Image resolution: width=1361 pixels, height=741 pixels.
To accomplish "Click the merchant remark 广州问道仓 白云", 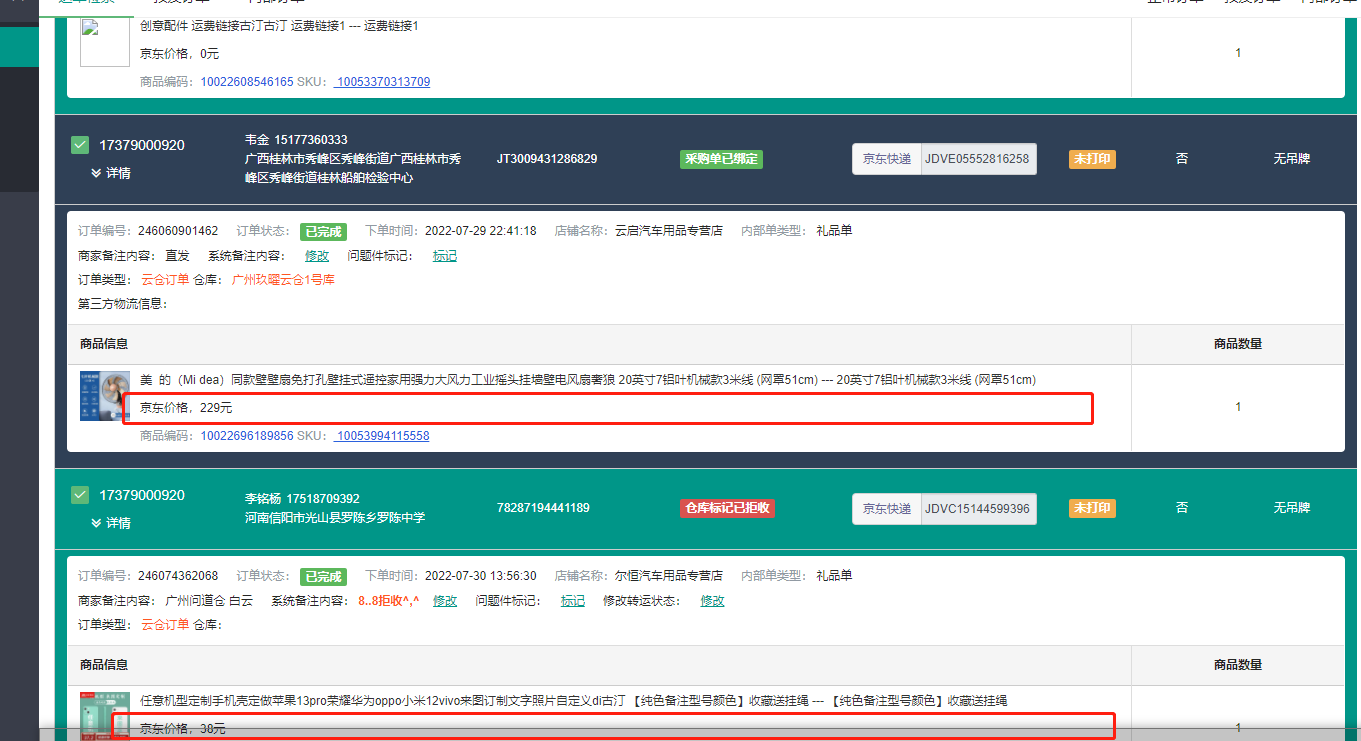I will pos(209,601).
